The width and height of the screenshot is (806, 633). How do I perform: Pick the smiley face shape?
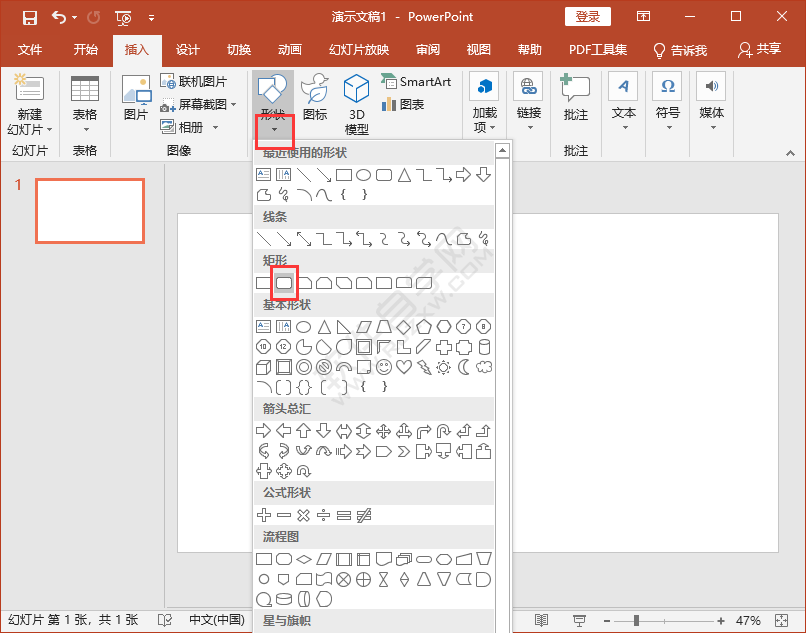[x=384, y=367]
